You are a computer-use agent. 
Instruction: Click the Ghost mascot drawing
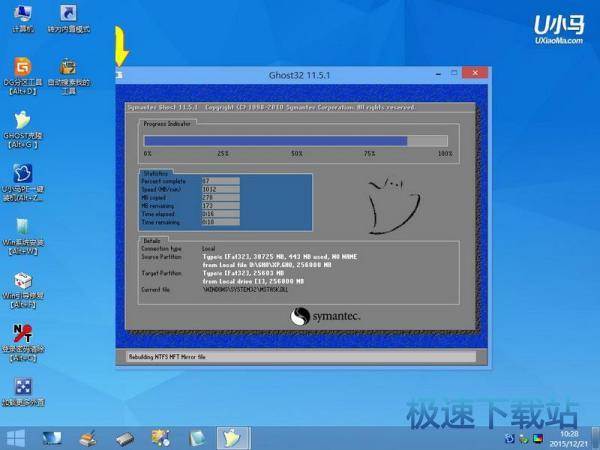[x=394, y=205]
